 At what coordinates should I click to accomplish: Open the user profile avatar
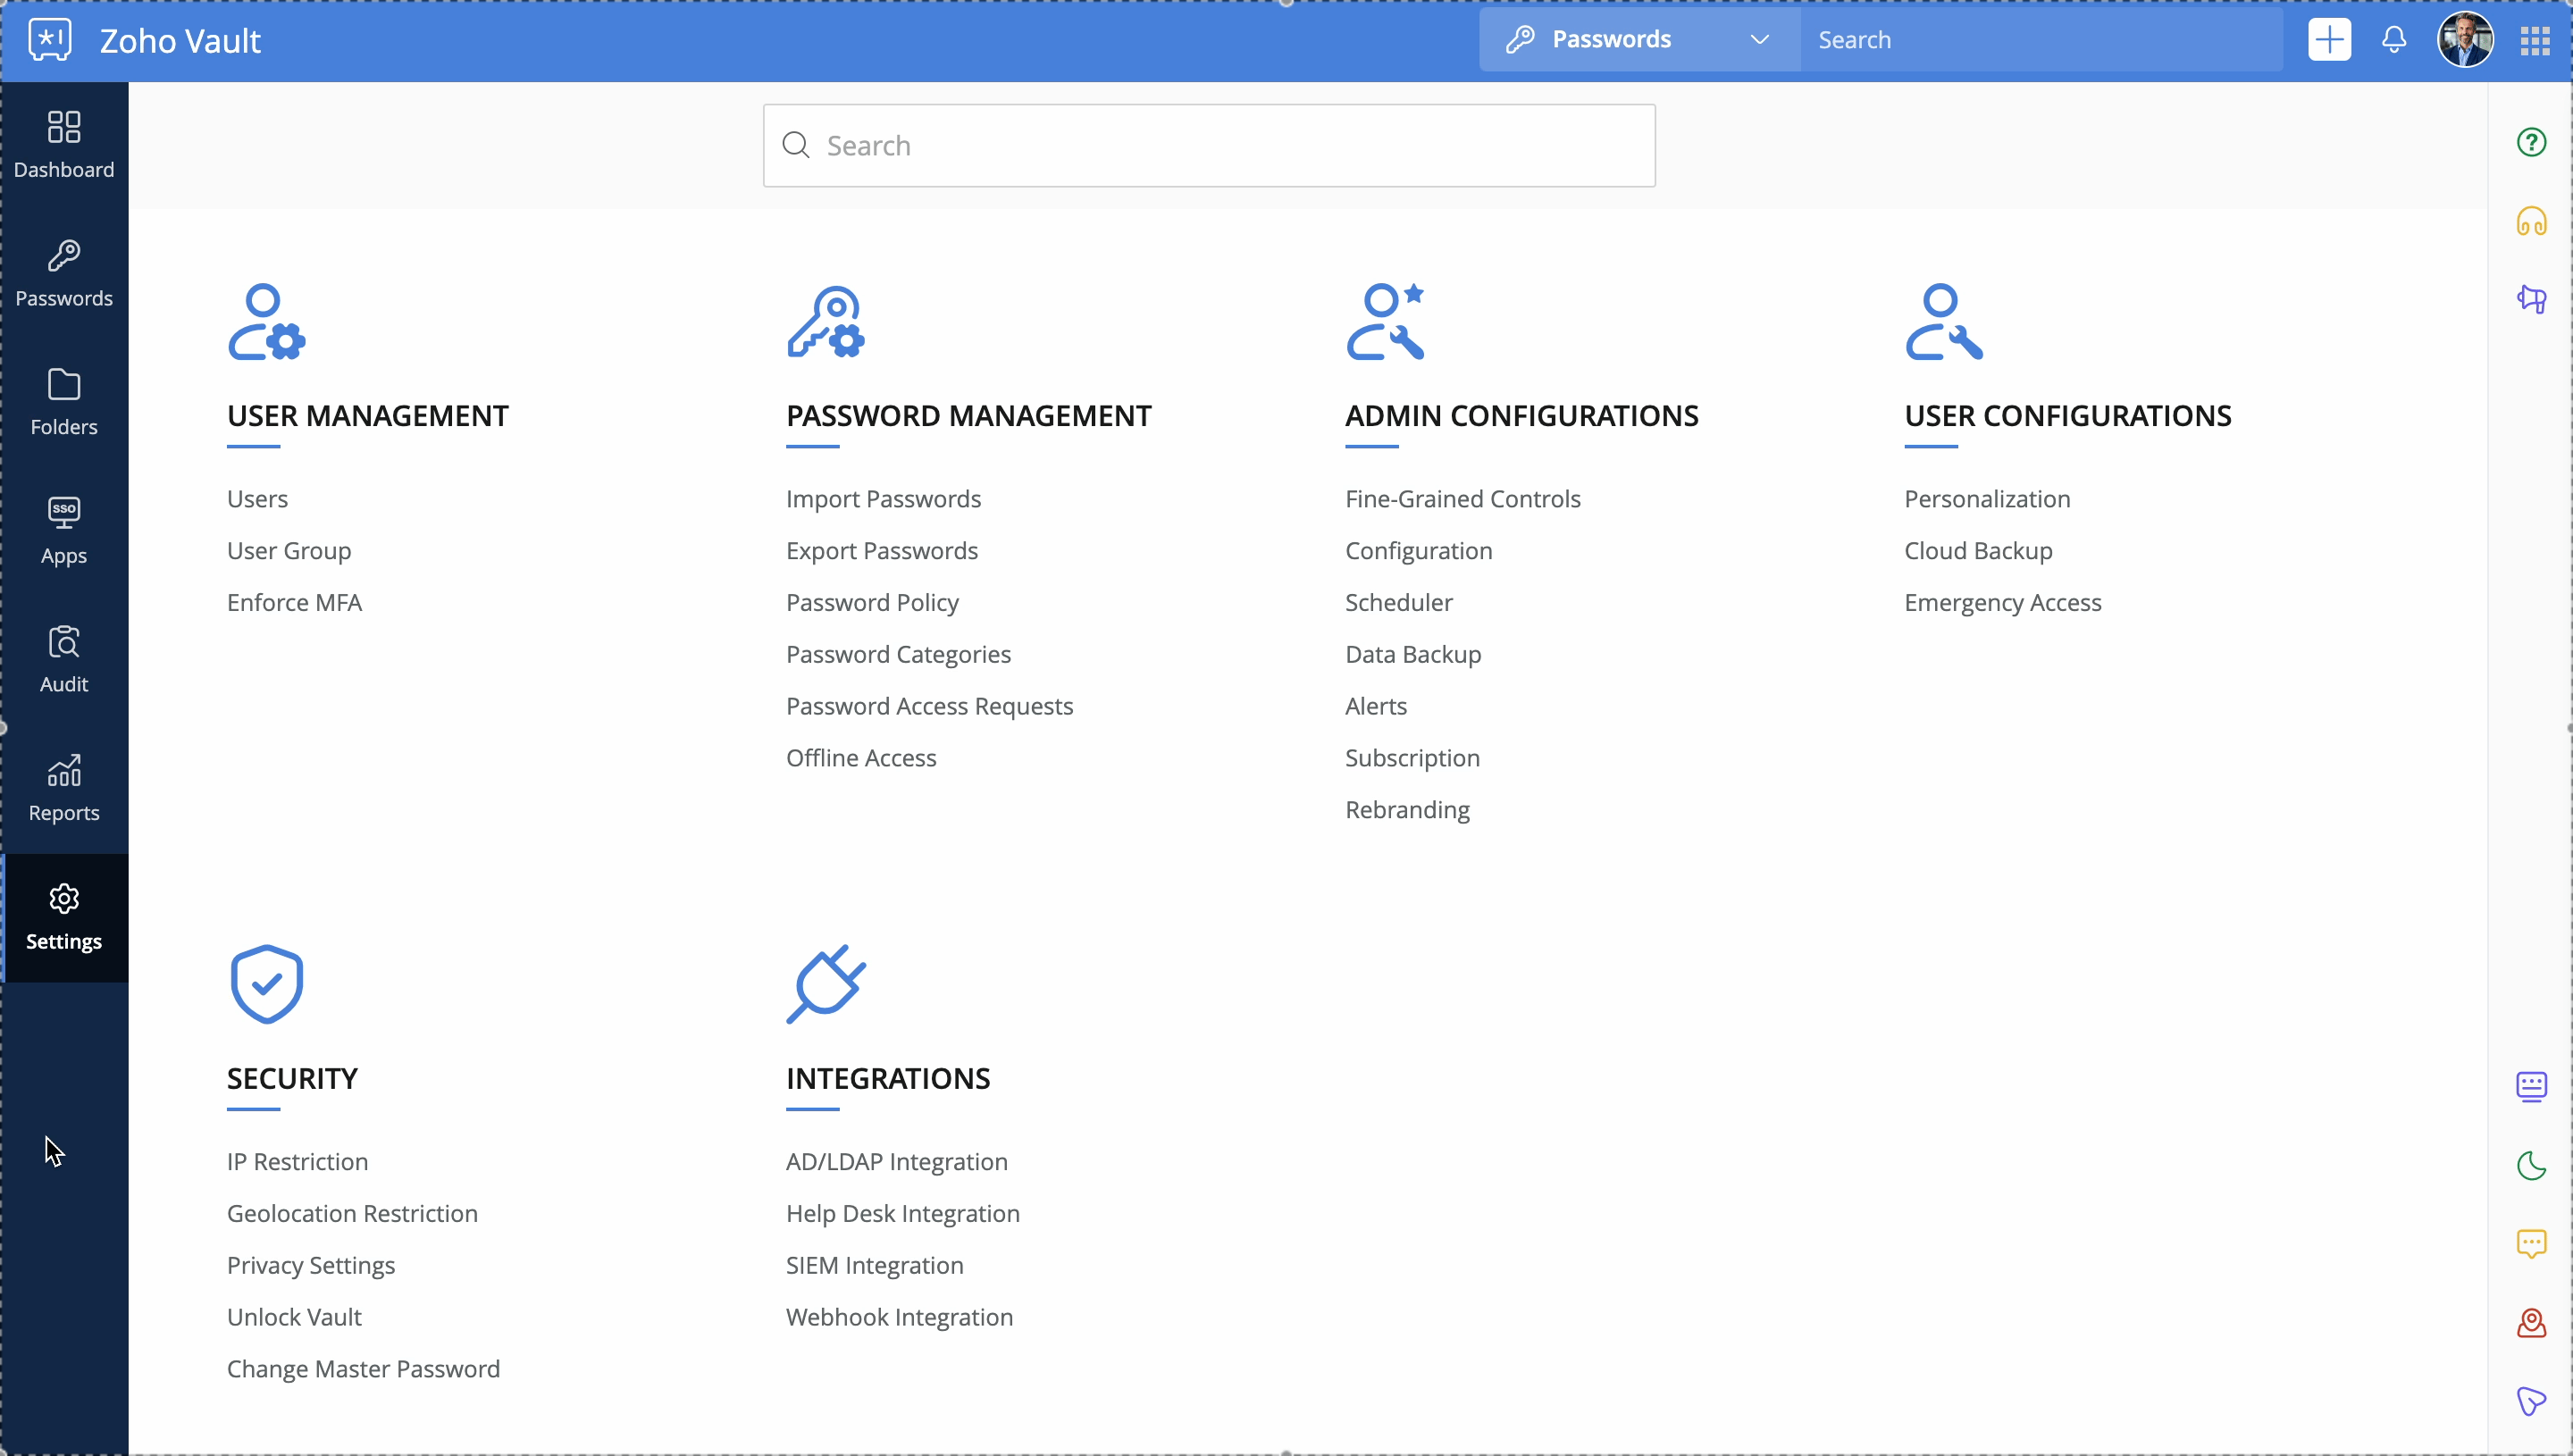point(2464,40)
